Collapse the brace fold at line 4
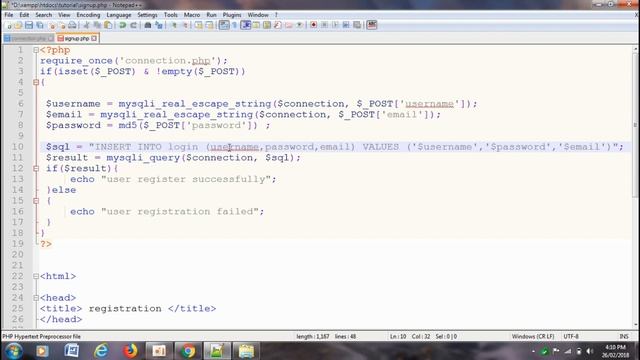 point(36,82)
